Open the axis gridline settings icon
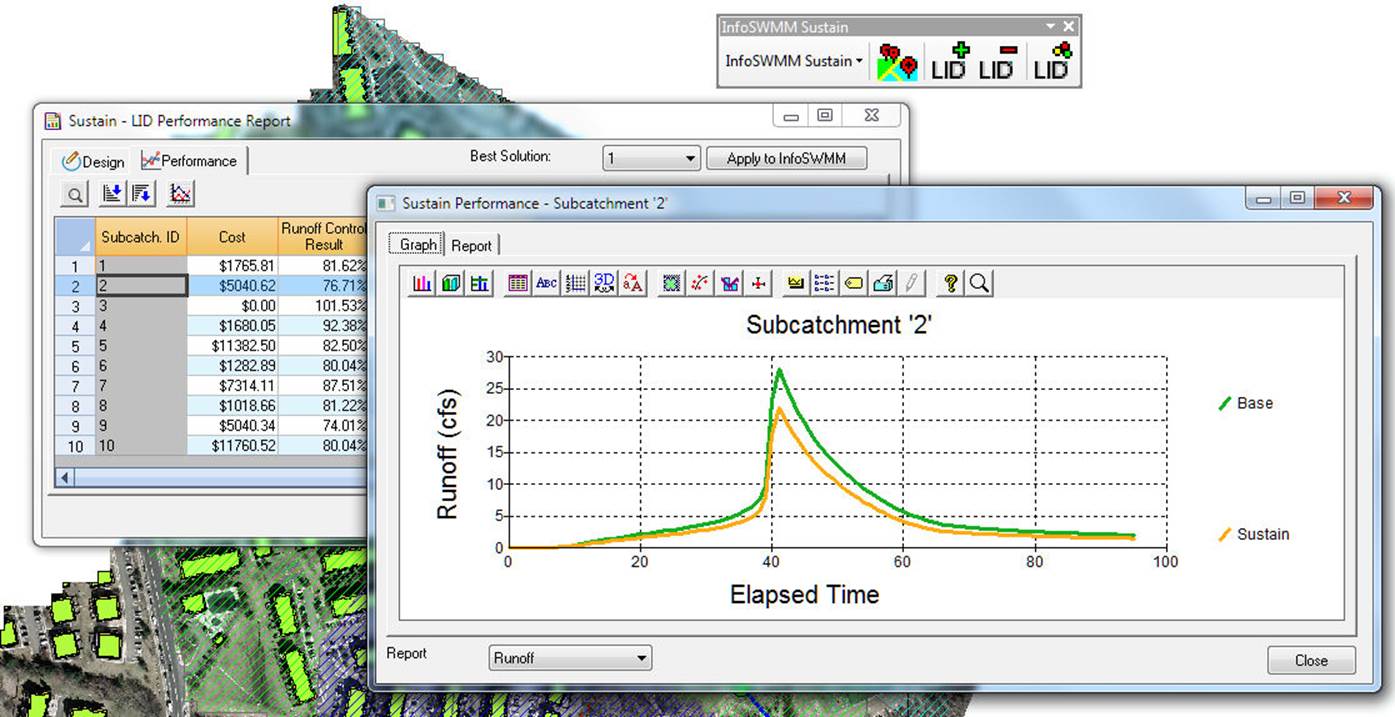 [575, 282]
